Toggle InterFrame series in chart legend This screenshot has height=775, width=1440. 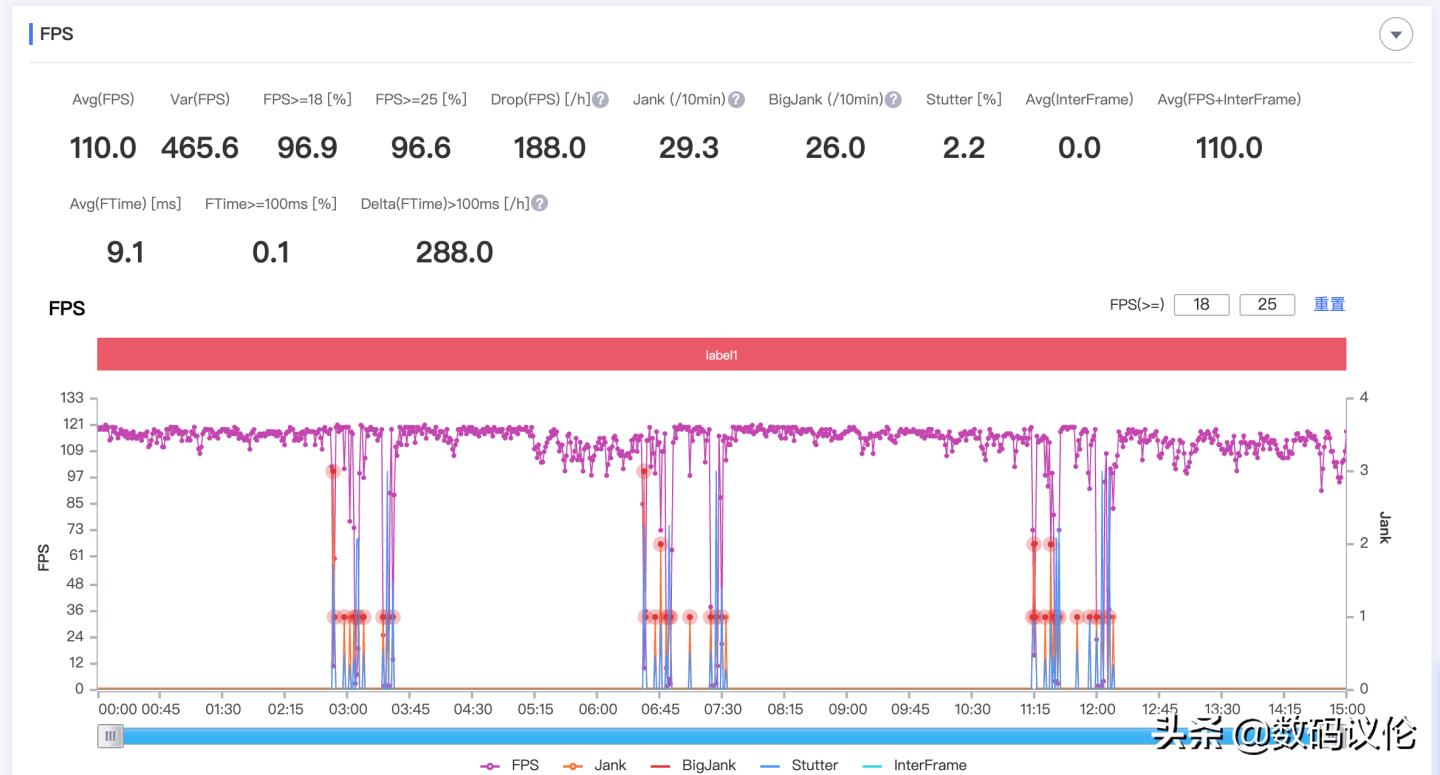coord(914,765)
